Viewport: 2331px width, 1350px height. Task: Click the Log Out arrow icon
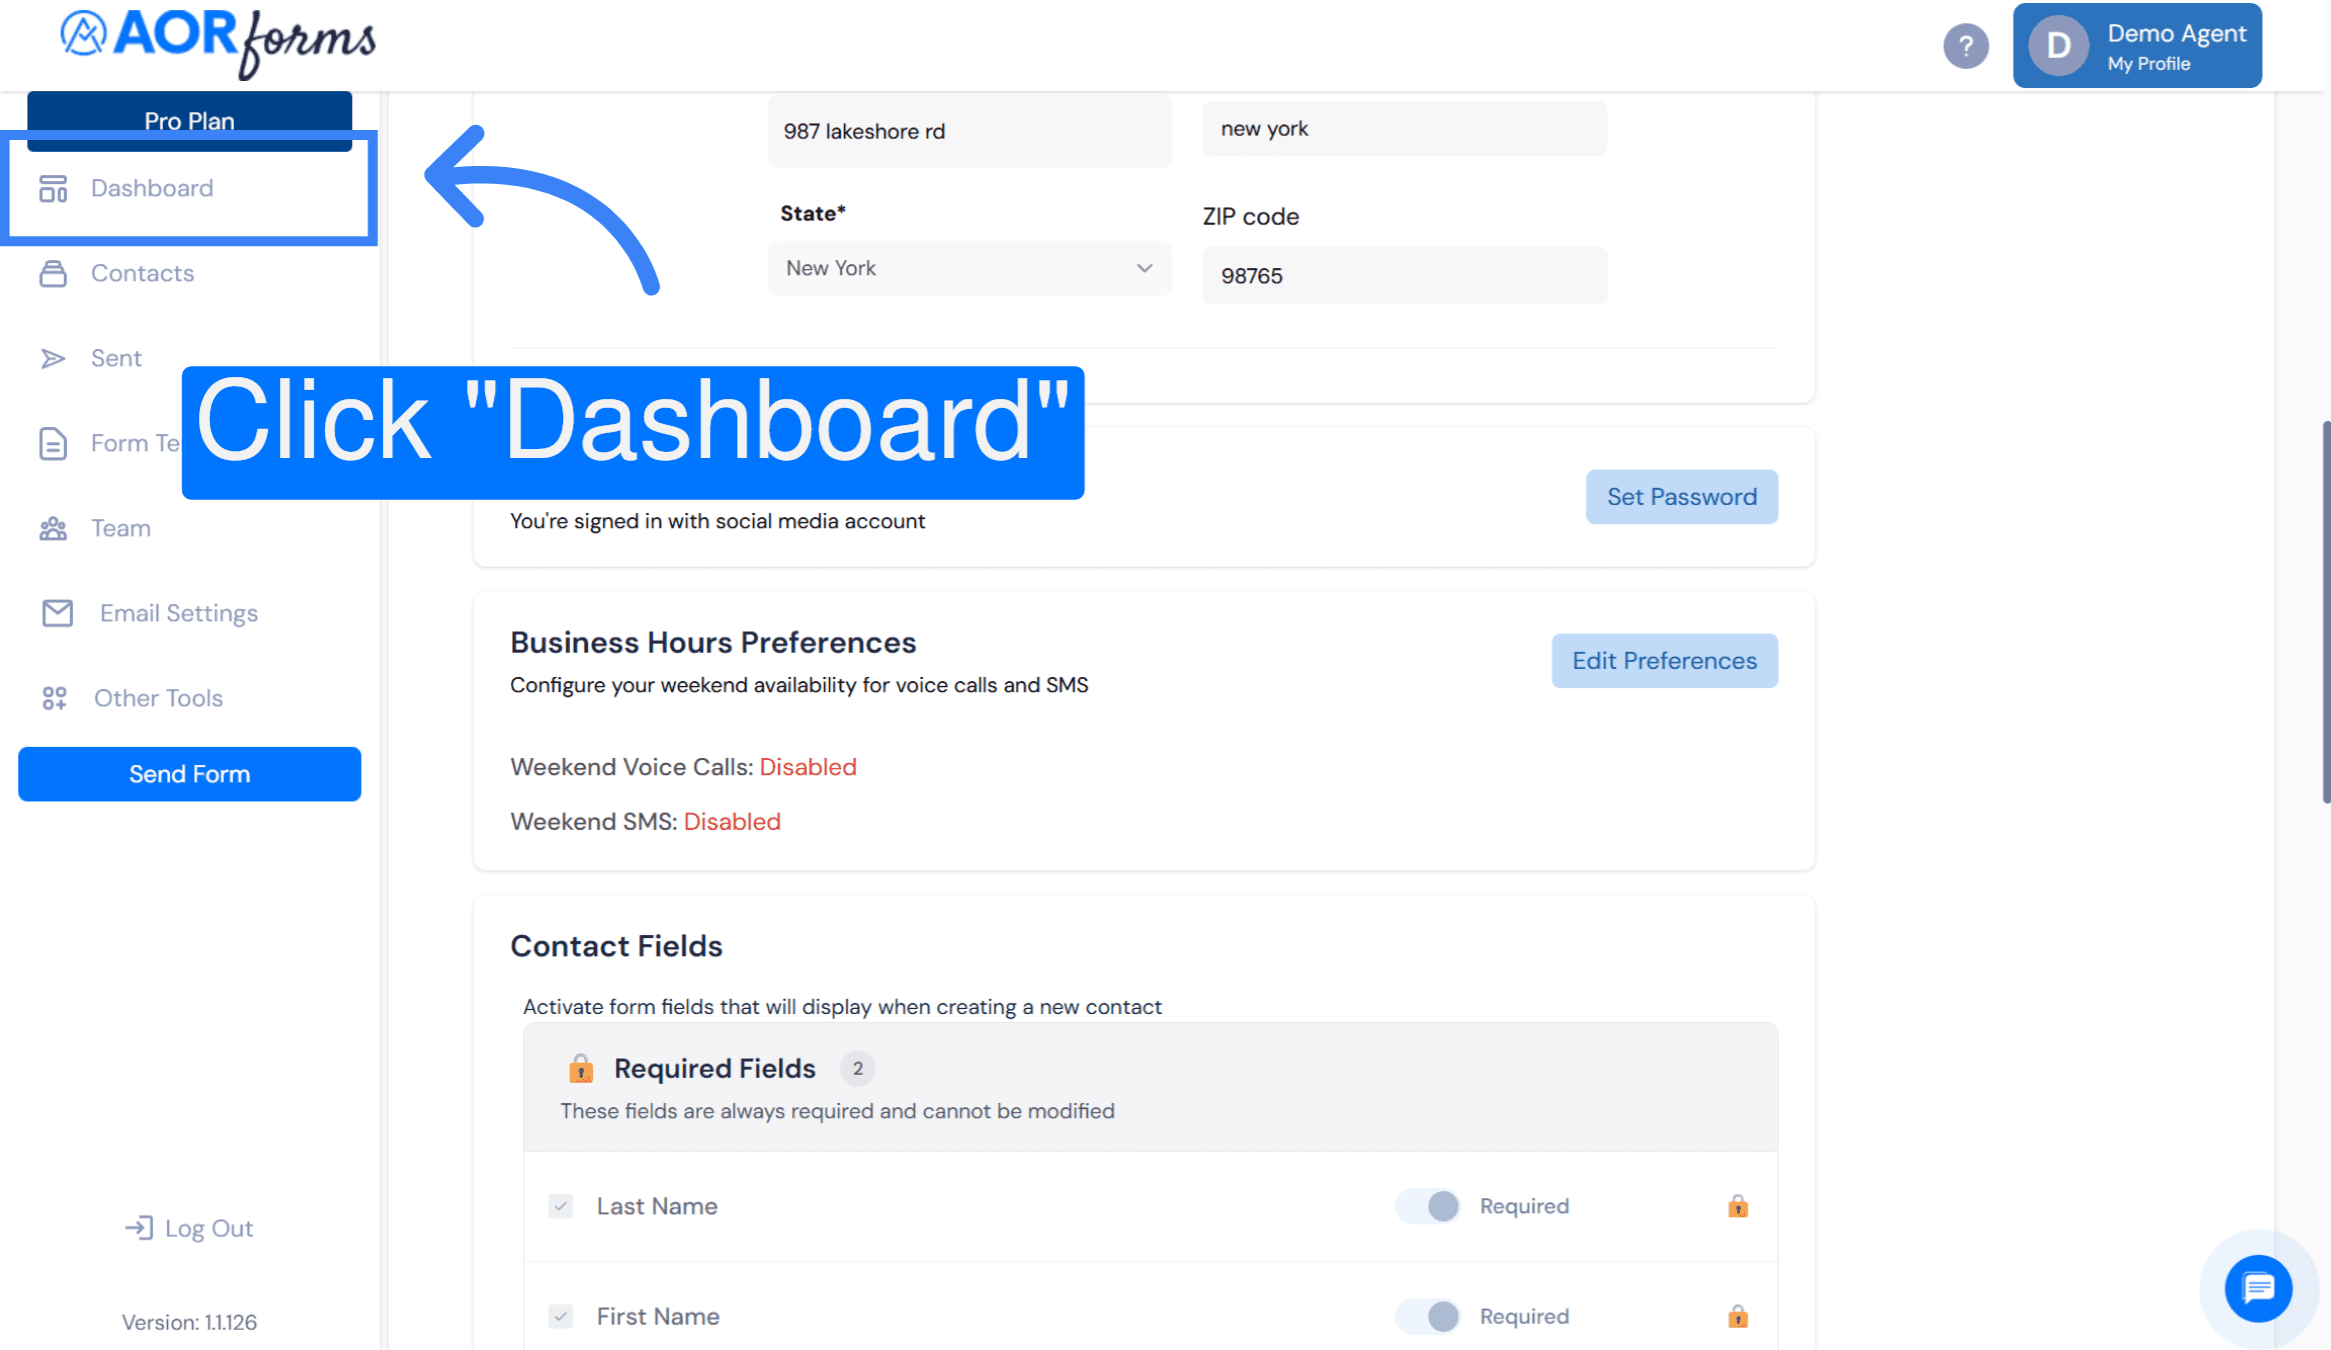[139, 1227]
